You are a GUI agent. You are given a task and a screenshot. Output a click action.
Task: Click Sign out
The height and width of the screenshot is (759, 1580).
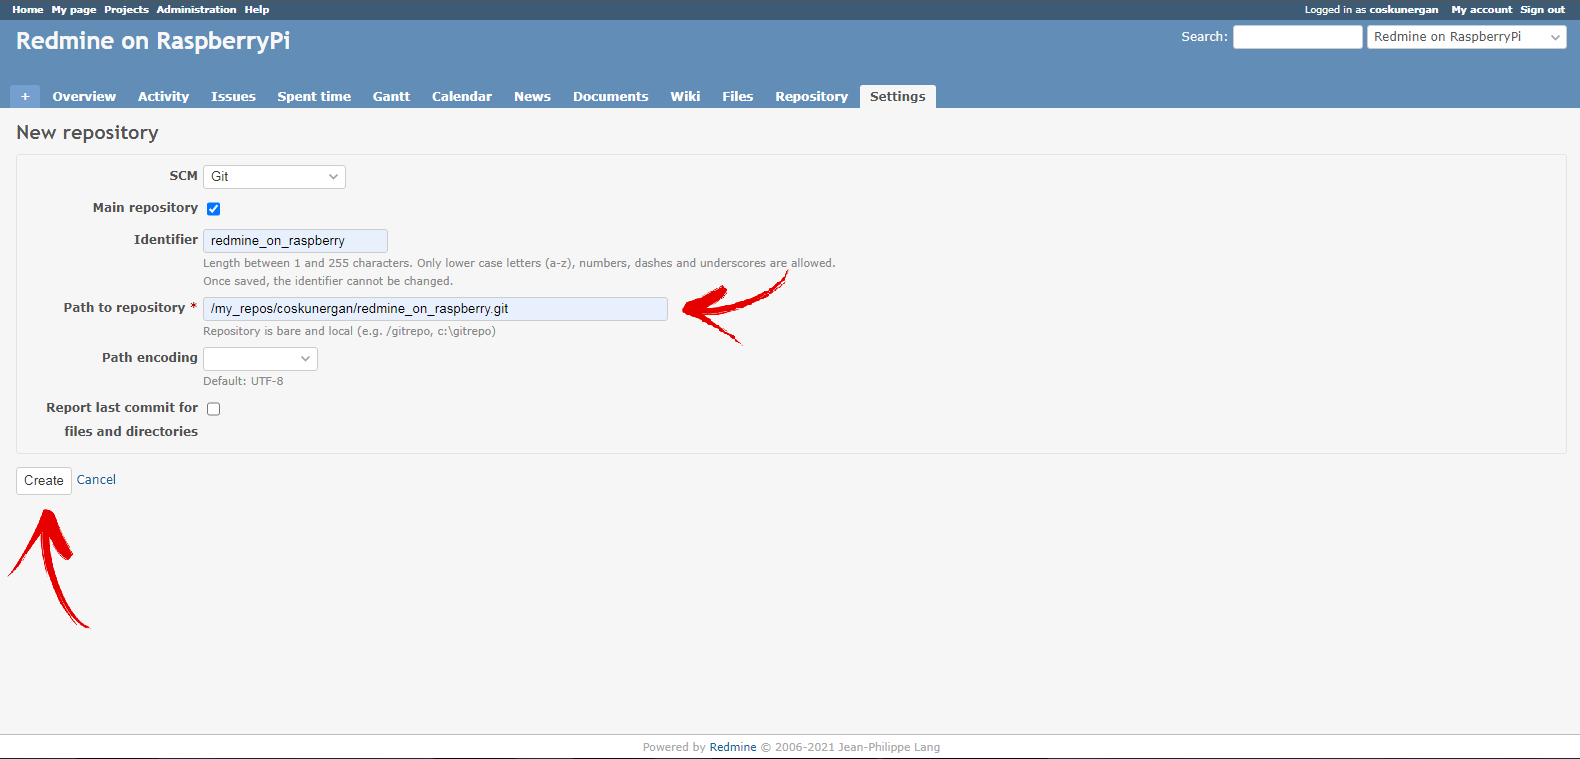pyautogui.click(x=1542, y=9)
